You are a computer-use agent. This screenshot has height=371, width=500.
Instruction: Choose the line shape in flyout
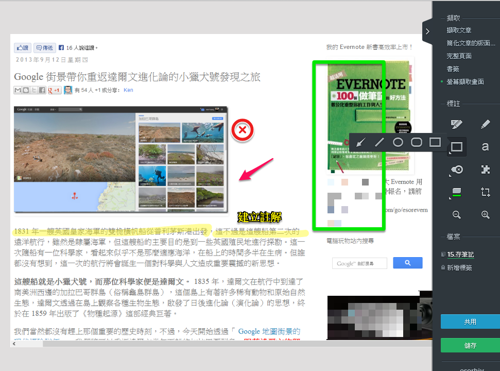pyautogui.click(x=379, y=142)
